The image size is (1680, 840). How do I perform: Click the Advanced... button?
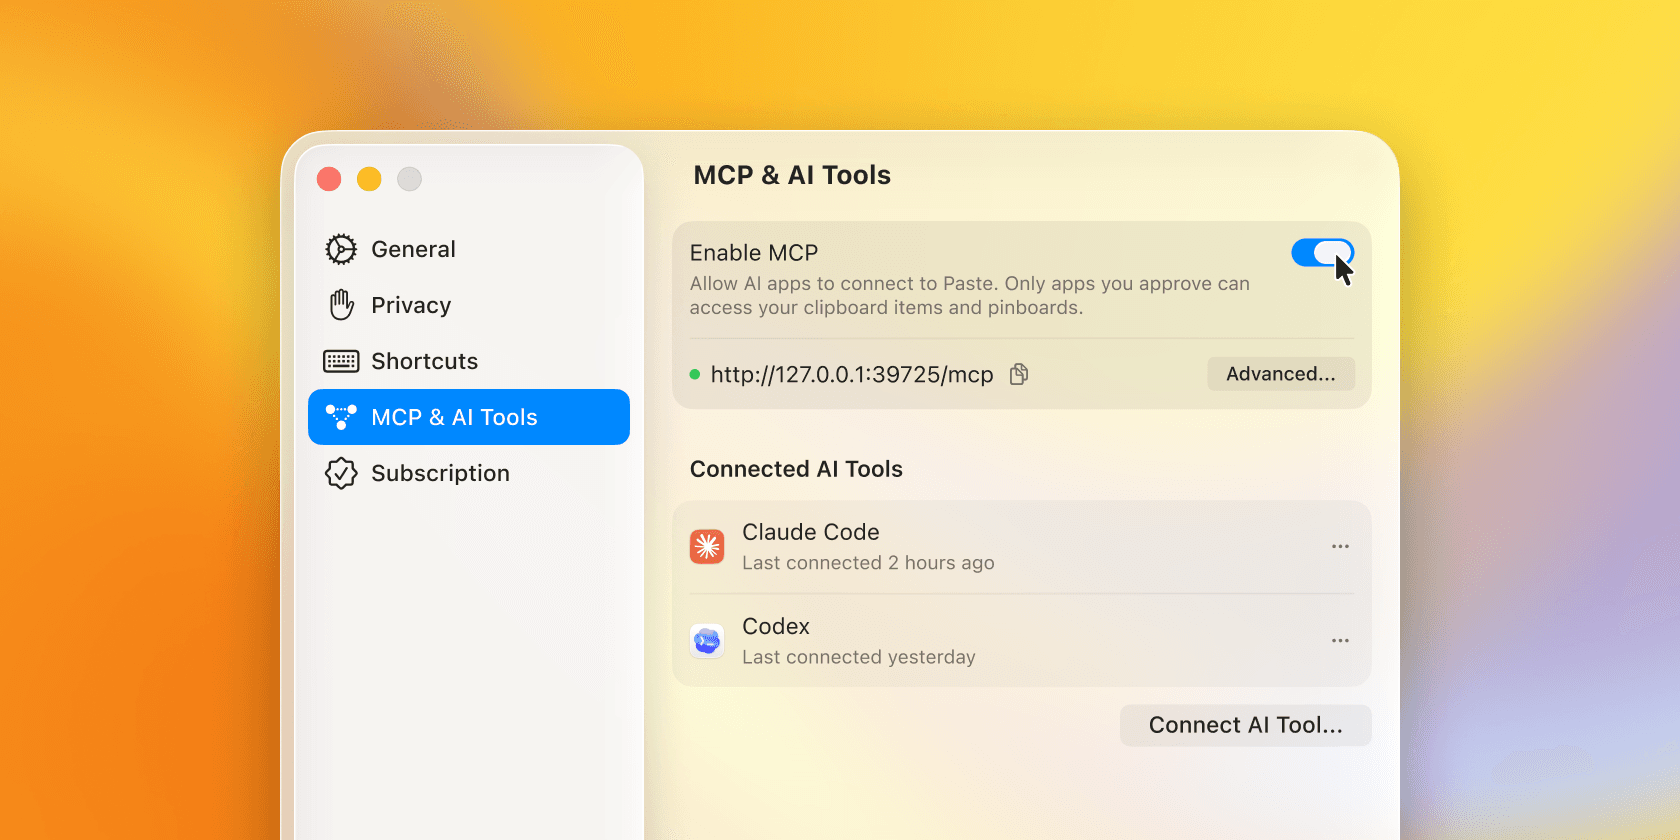pyautogui.click(x=1281, y=374)
